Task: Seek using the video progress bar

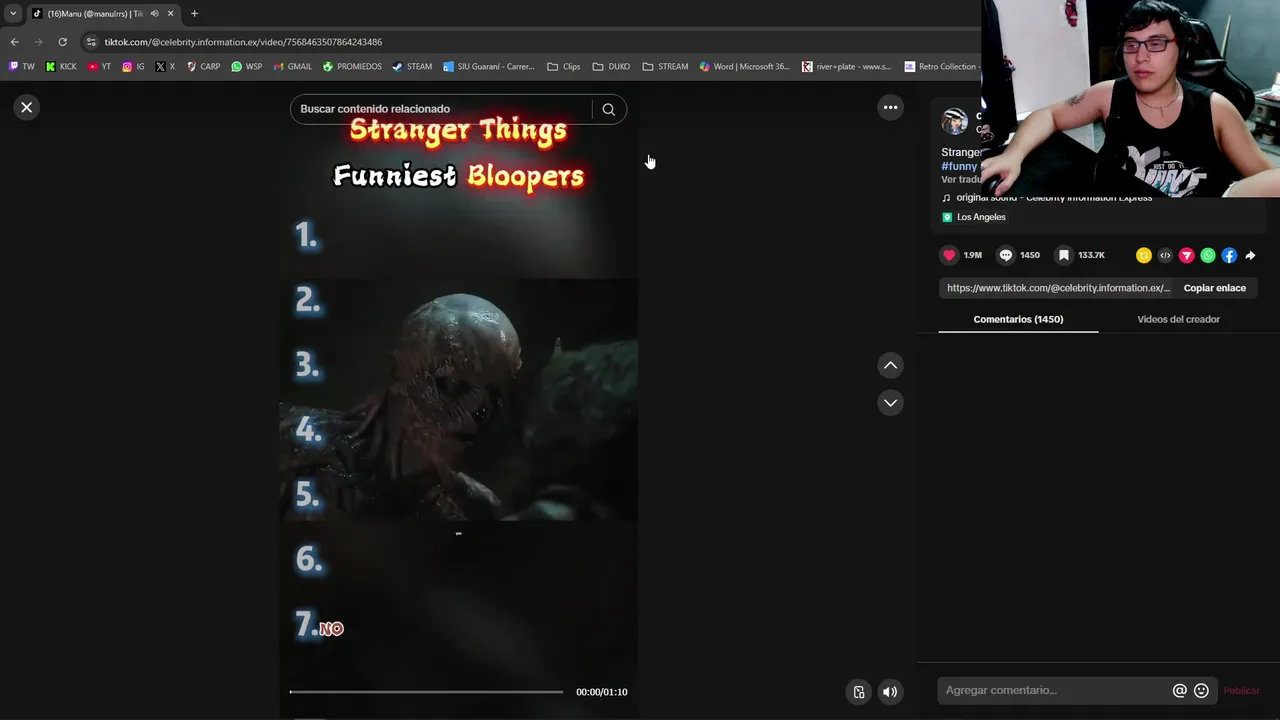Action: pyautogui.click(x=427, y=692)
